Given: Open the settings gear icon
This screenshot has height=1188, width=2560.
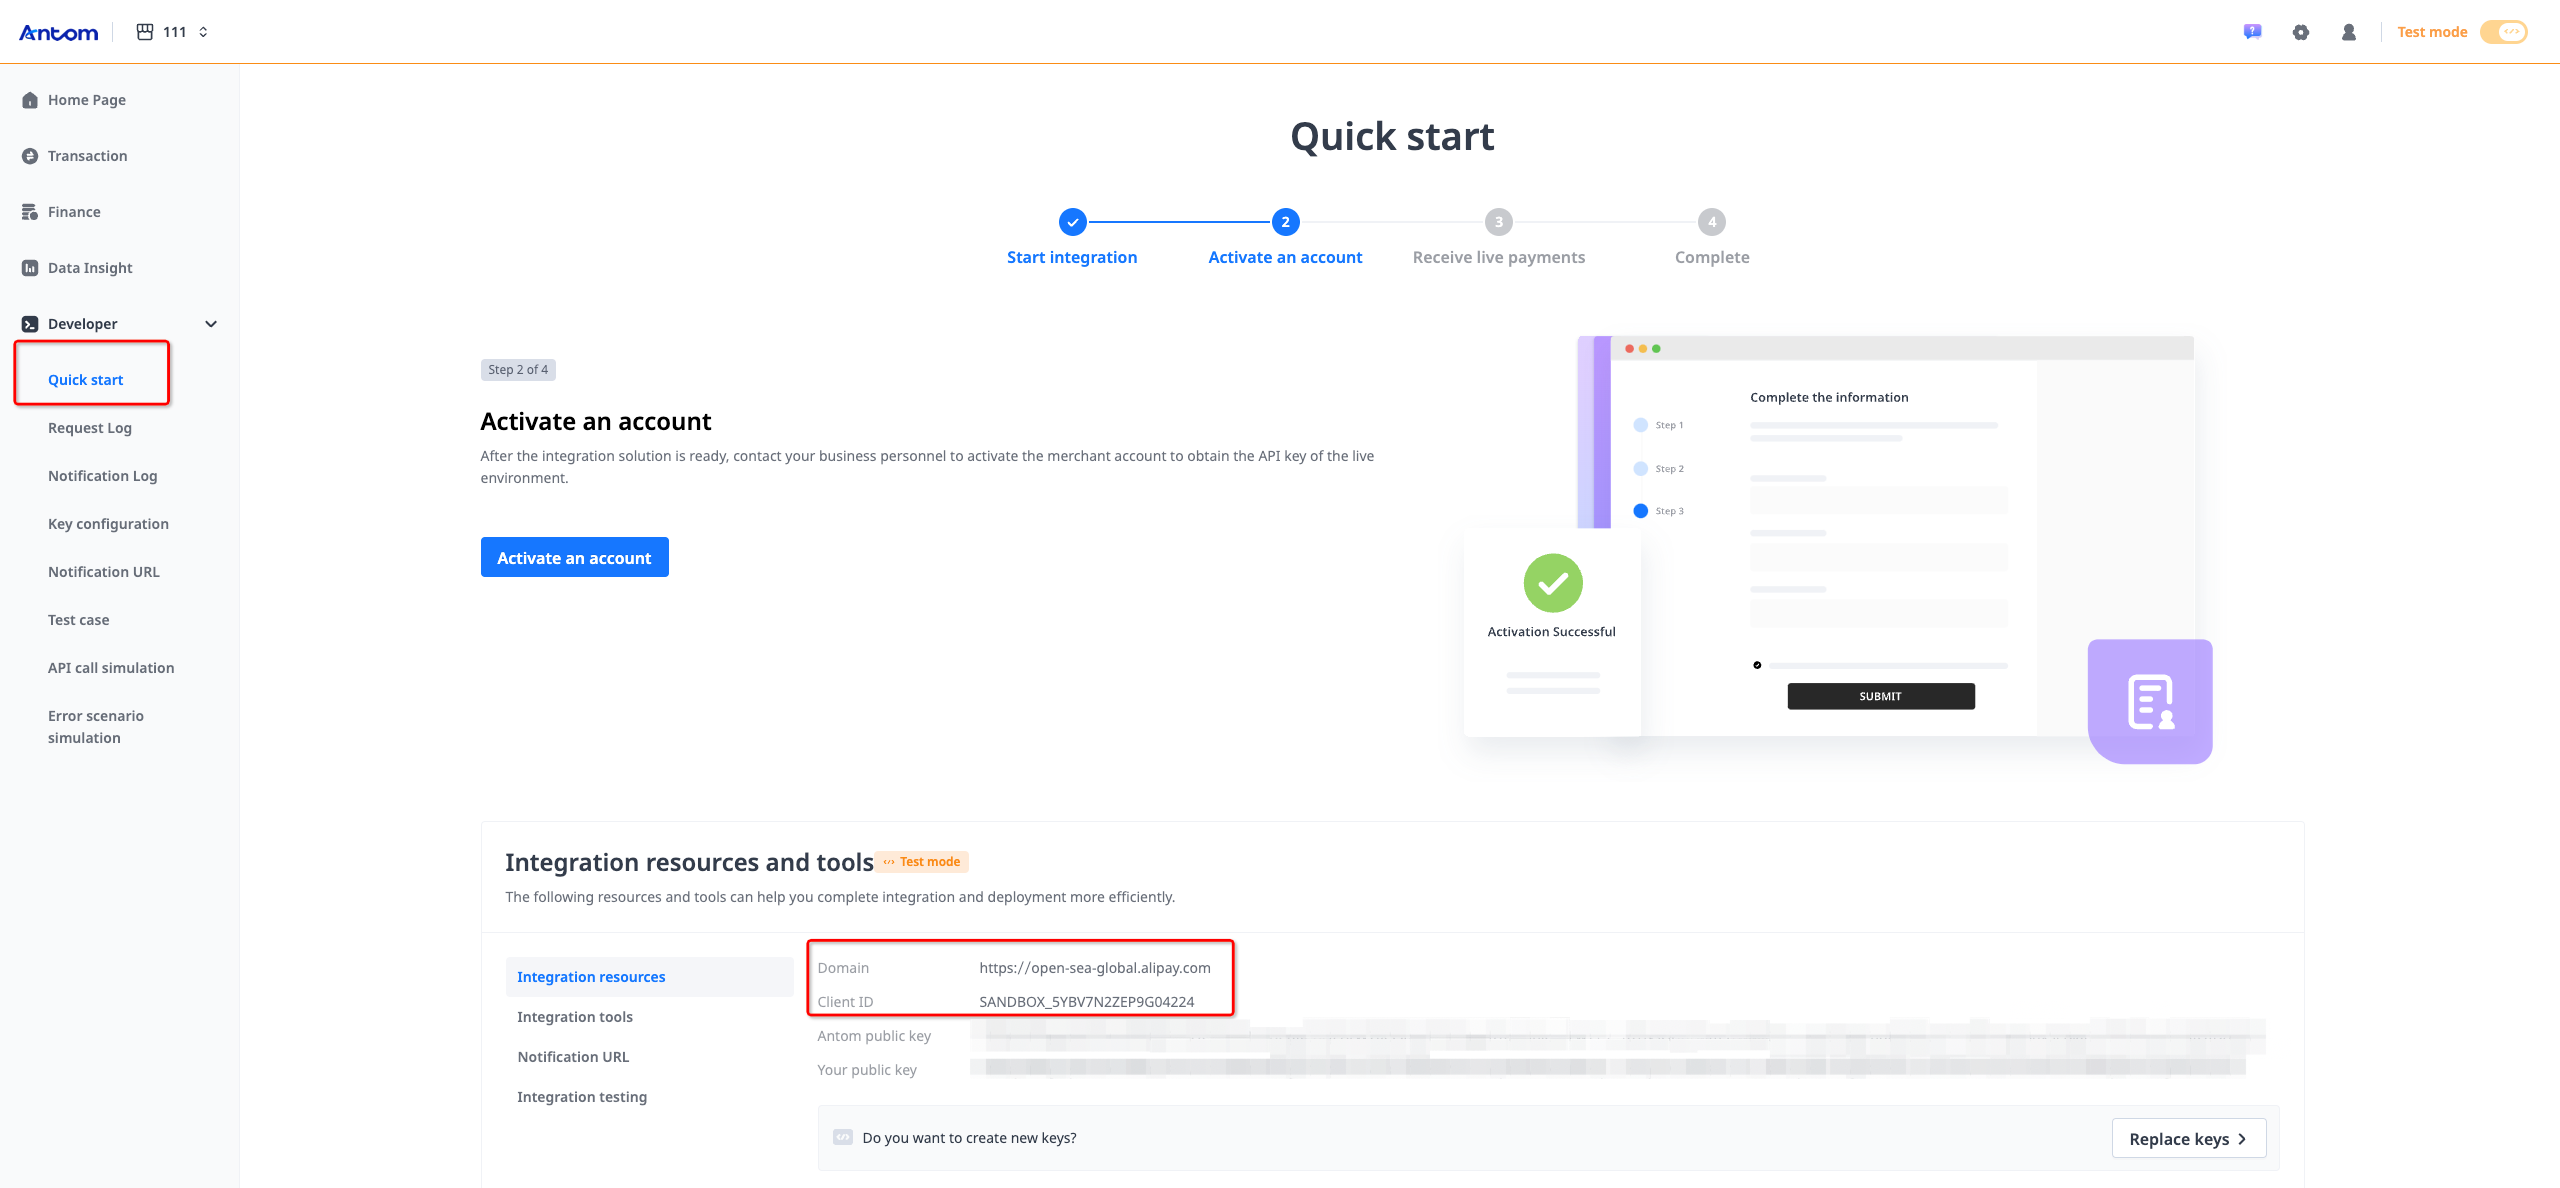Looking at the screenshot, I should (2301, 32).
